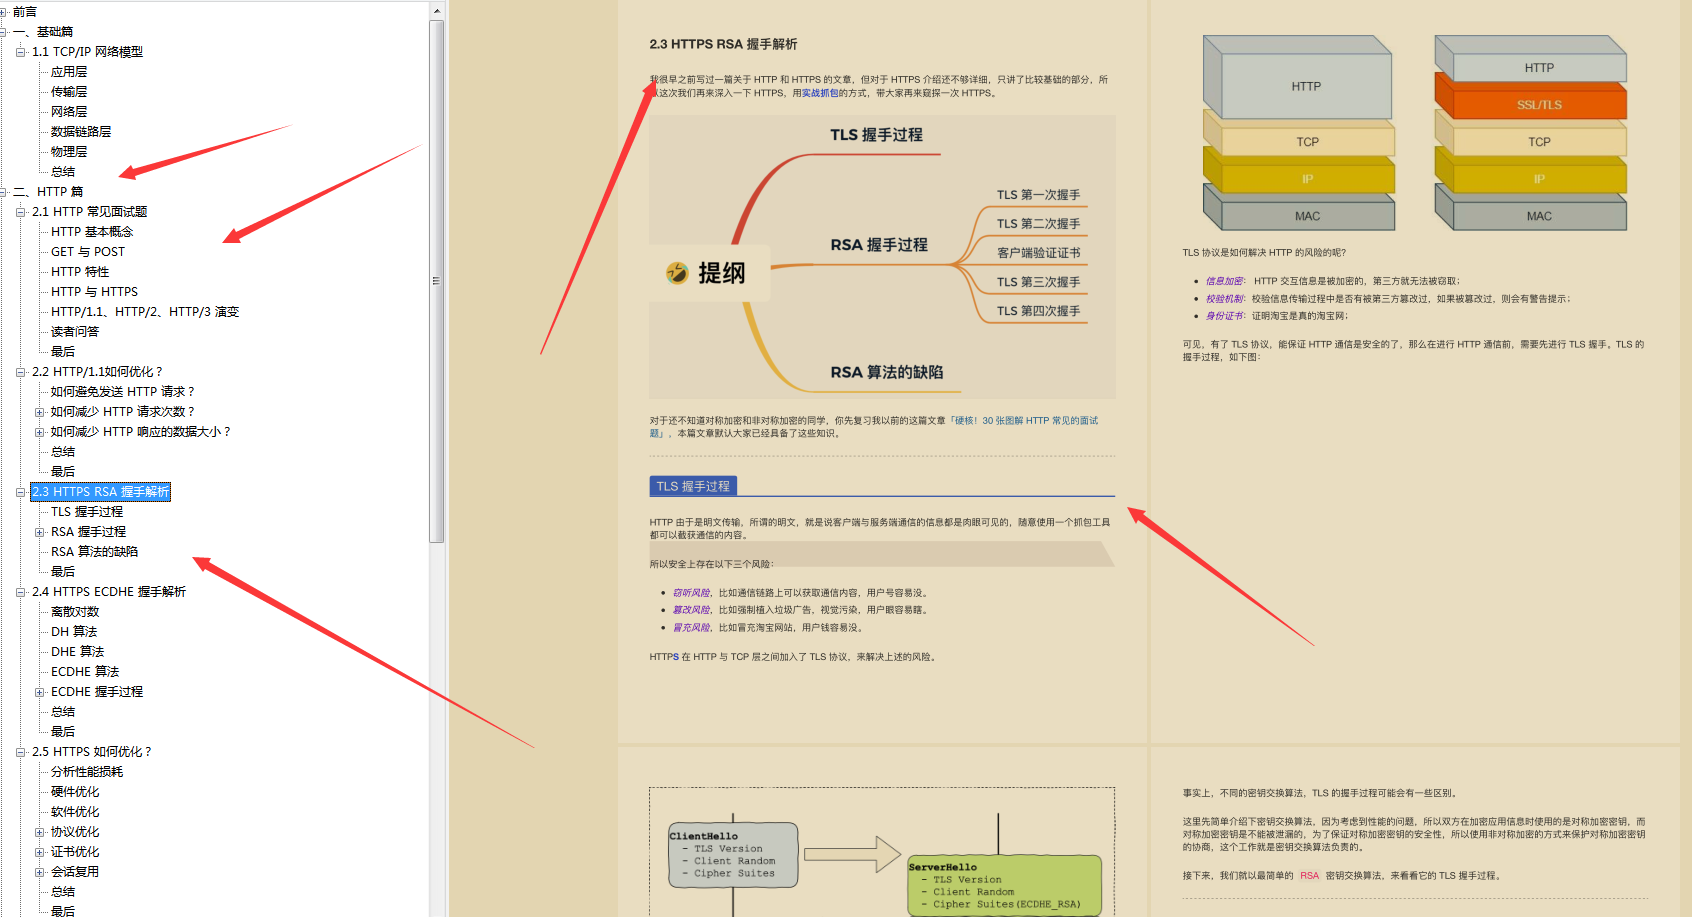Click the 客户端验证证书 mind map leaf
Image resolution: width=1692 pixels, height=917 pixels.
click(x=1038, y=253)
